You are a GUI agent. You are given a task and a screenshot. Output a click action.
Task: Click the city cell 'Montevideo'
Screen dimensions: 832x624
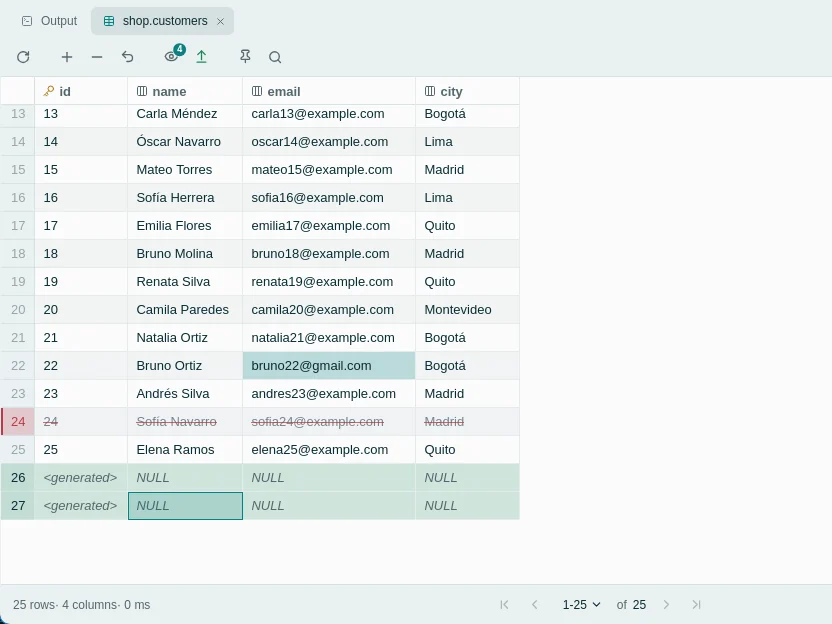tap(467, 309)
